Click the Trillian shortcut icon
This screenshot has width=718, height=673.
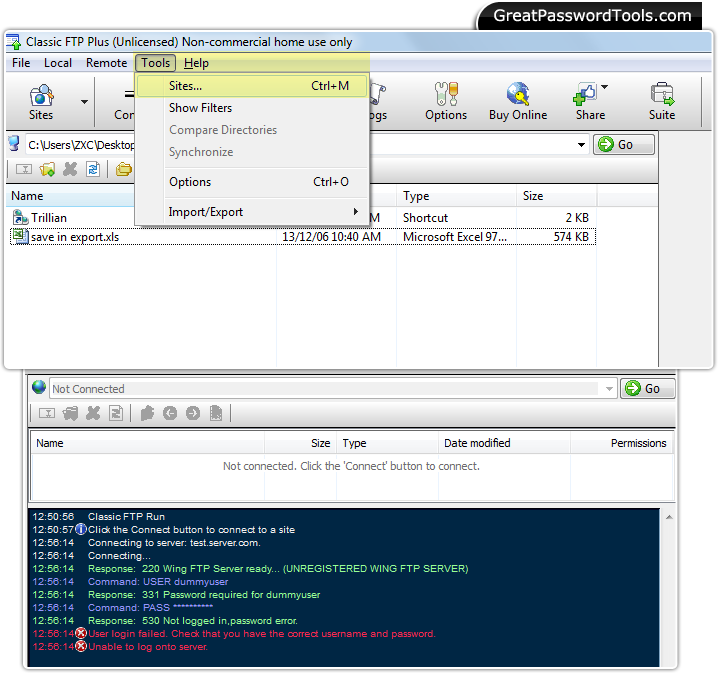pyautogui.click(x=20, y=217)
